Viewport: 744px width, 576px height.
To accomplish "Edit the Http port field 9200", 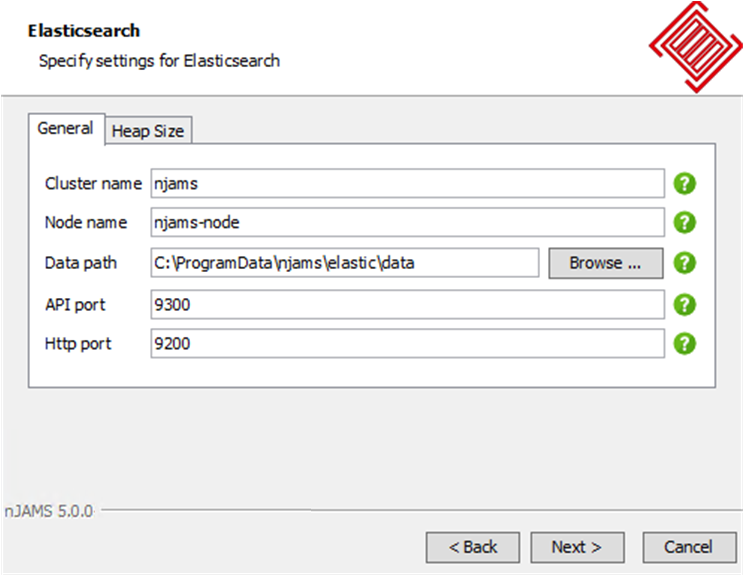I will pyautogui.click(x=407, y=344).
